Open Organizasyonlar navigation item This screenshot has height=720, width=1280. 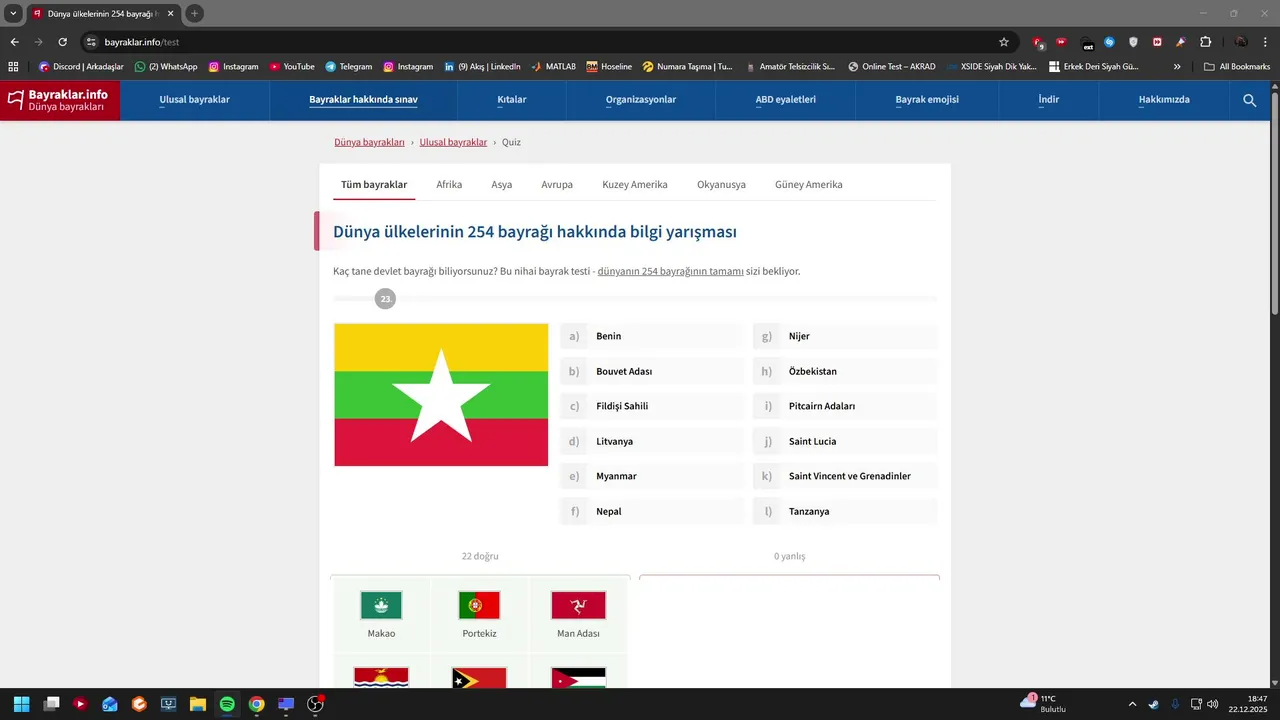pyautogui.click(x=641, y=100)
